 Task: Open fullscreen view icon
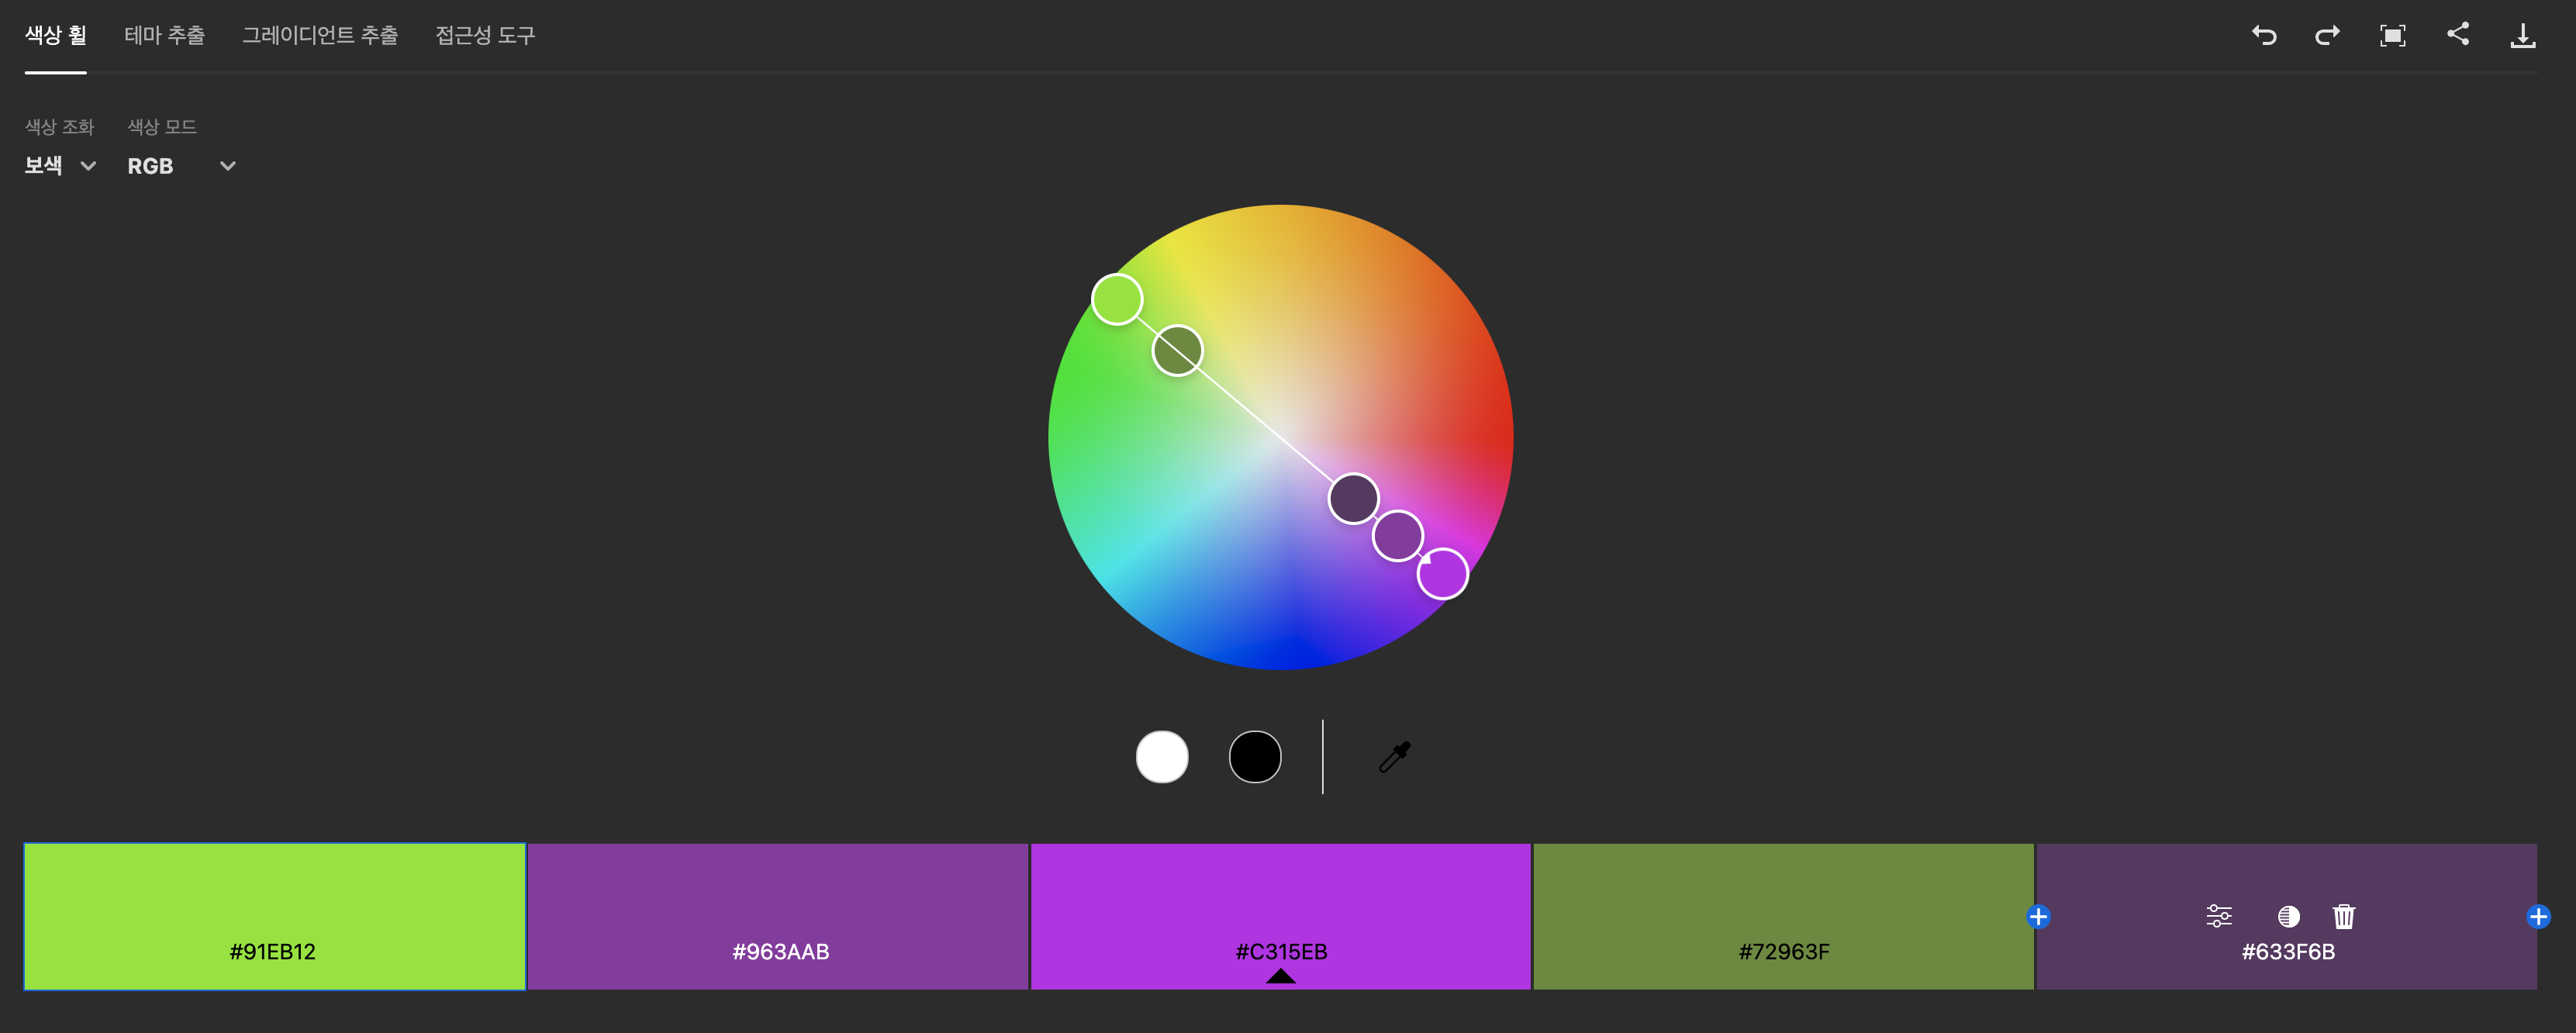coord(2393,36)
